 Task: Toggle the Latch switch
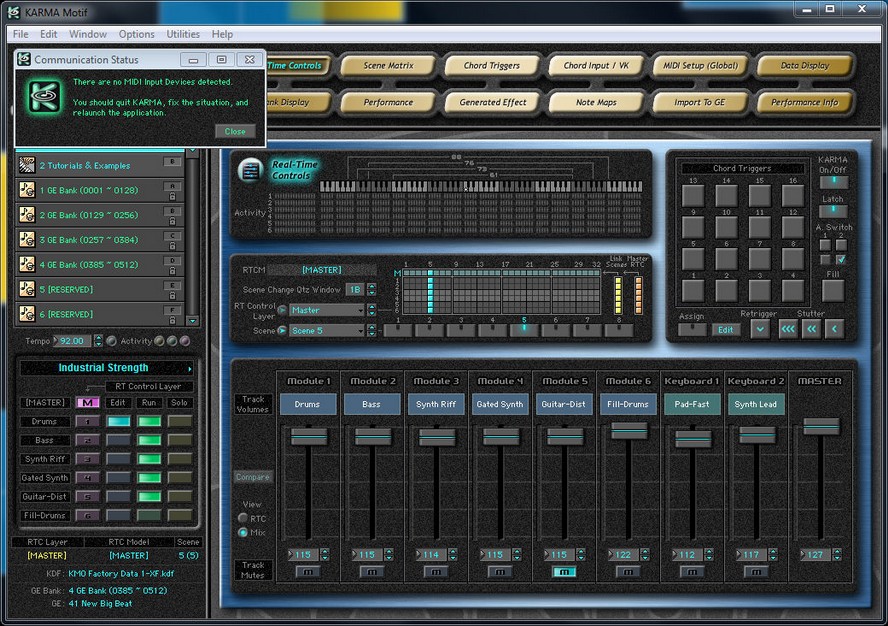(x=832, y=211)
